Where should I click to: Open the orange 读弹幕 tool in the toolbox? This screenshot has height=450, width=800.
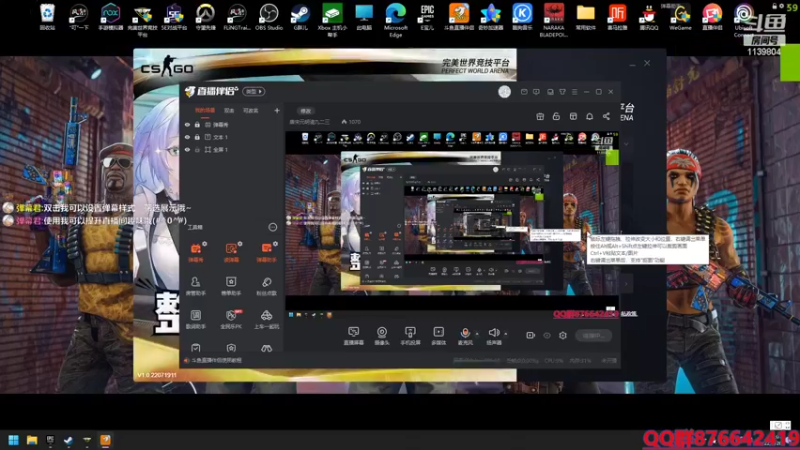tap(231, 252)
